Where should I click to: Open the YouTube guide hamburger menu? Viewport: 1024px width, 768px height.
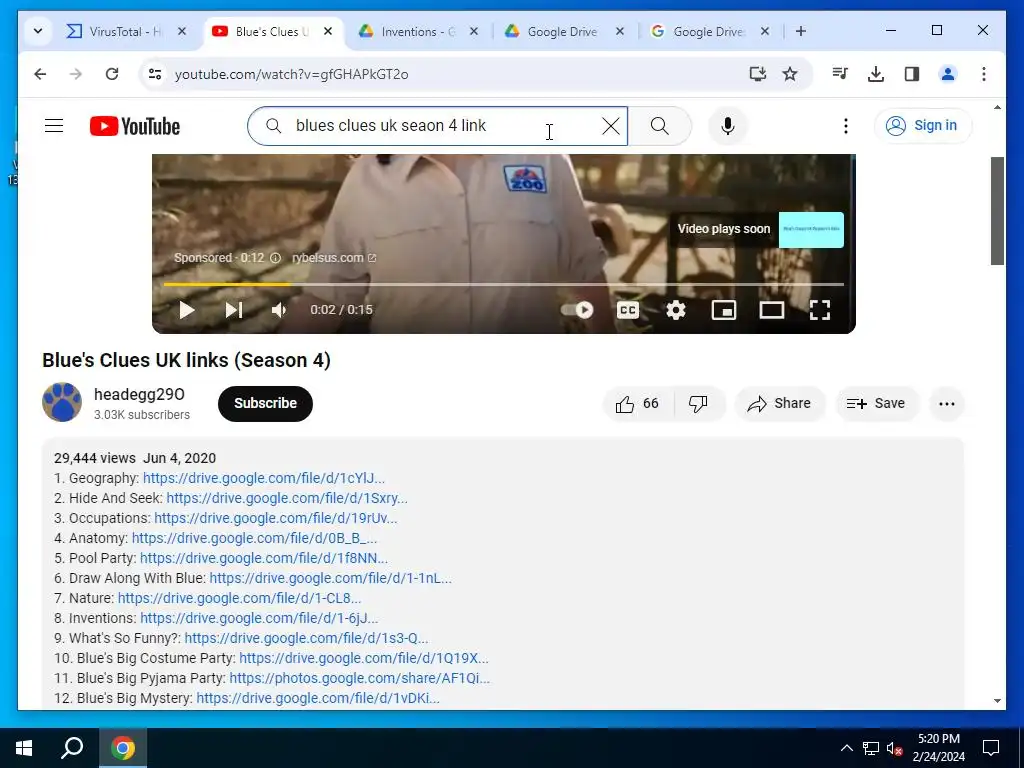point(54,126)
